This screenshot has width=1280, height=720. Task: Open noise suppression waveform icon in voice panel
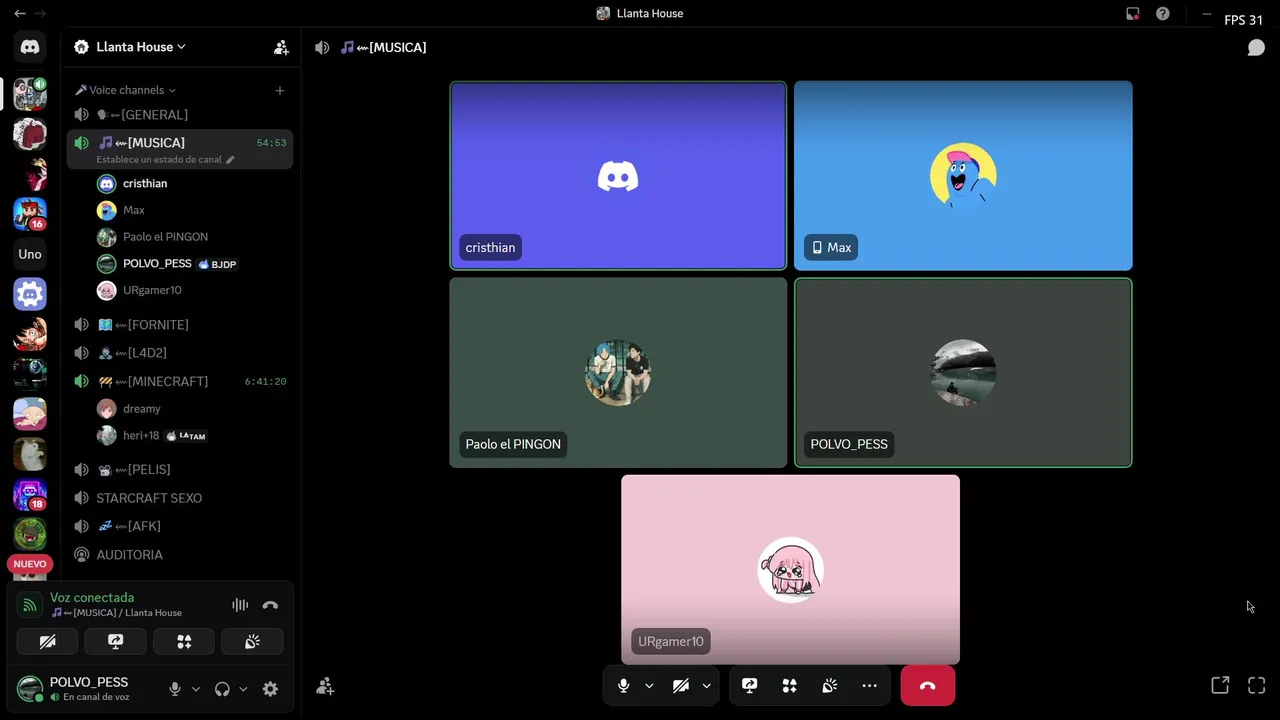[x=240, y=605]
